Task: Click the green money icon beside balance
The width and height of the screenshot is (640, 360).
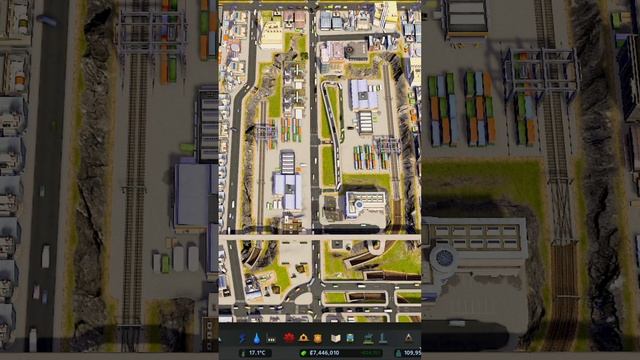Action: click(x=303, y=353)
